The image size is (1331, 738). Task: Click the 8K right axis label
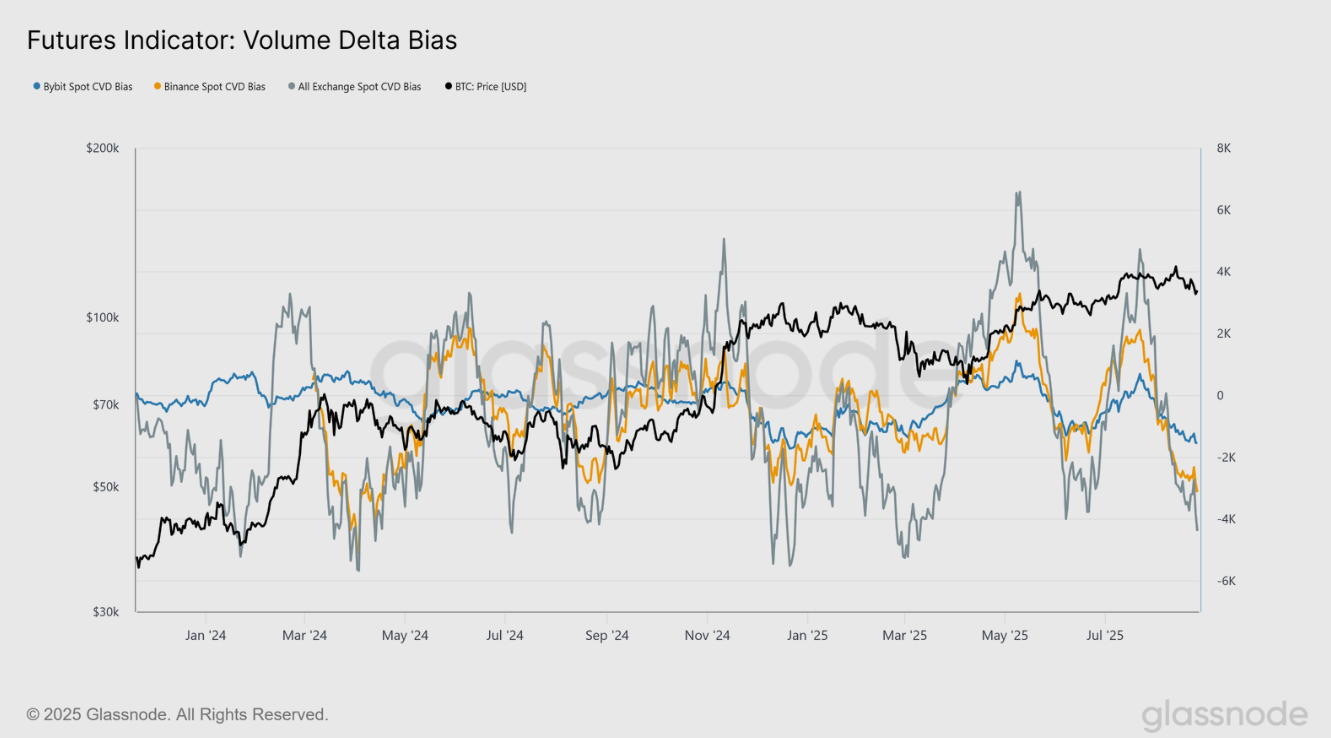pos(1223,148)
